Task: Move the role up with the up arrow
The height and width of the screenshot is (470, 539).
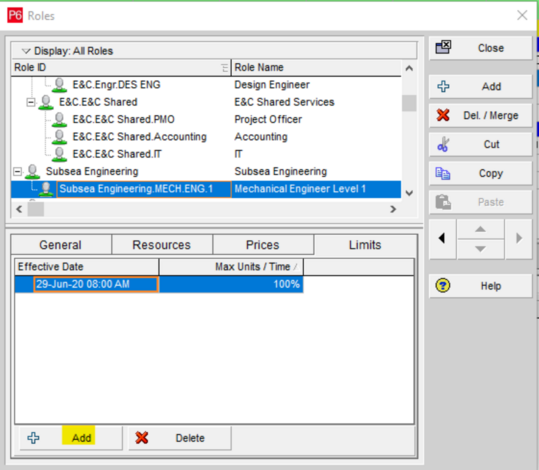Action: coord(480,229)
